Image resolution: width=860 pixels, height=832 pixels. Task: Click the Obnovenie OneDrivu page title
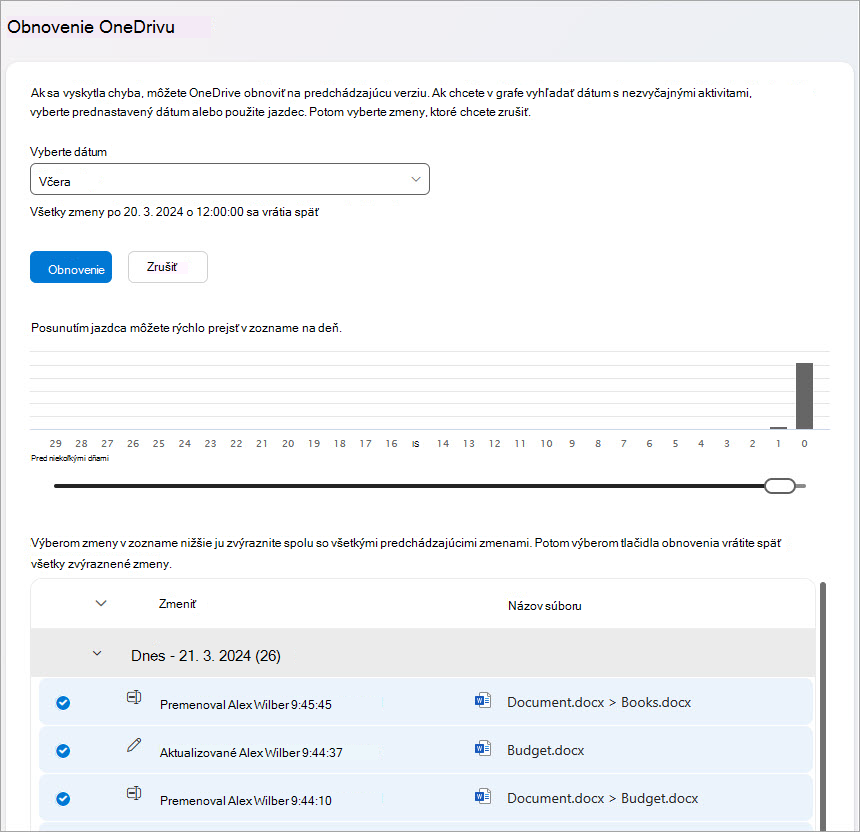(x=91, y=27)
